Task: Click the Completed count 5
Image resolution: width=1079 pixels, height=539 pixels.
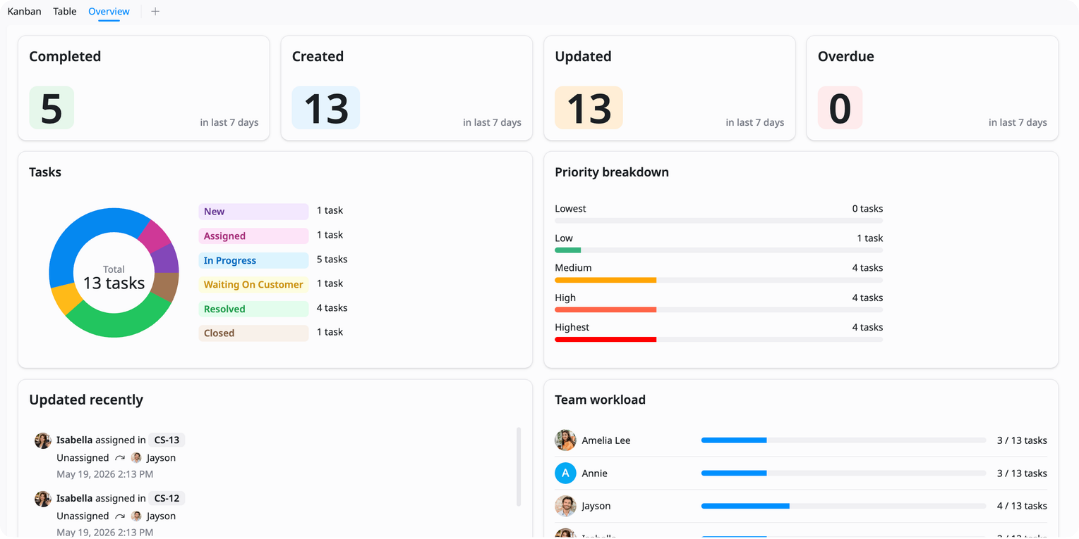Action: coord(52,108)
